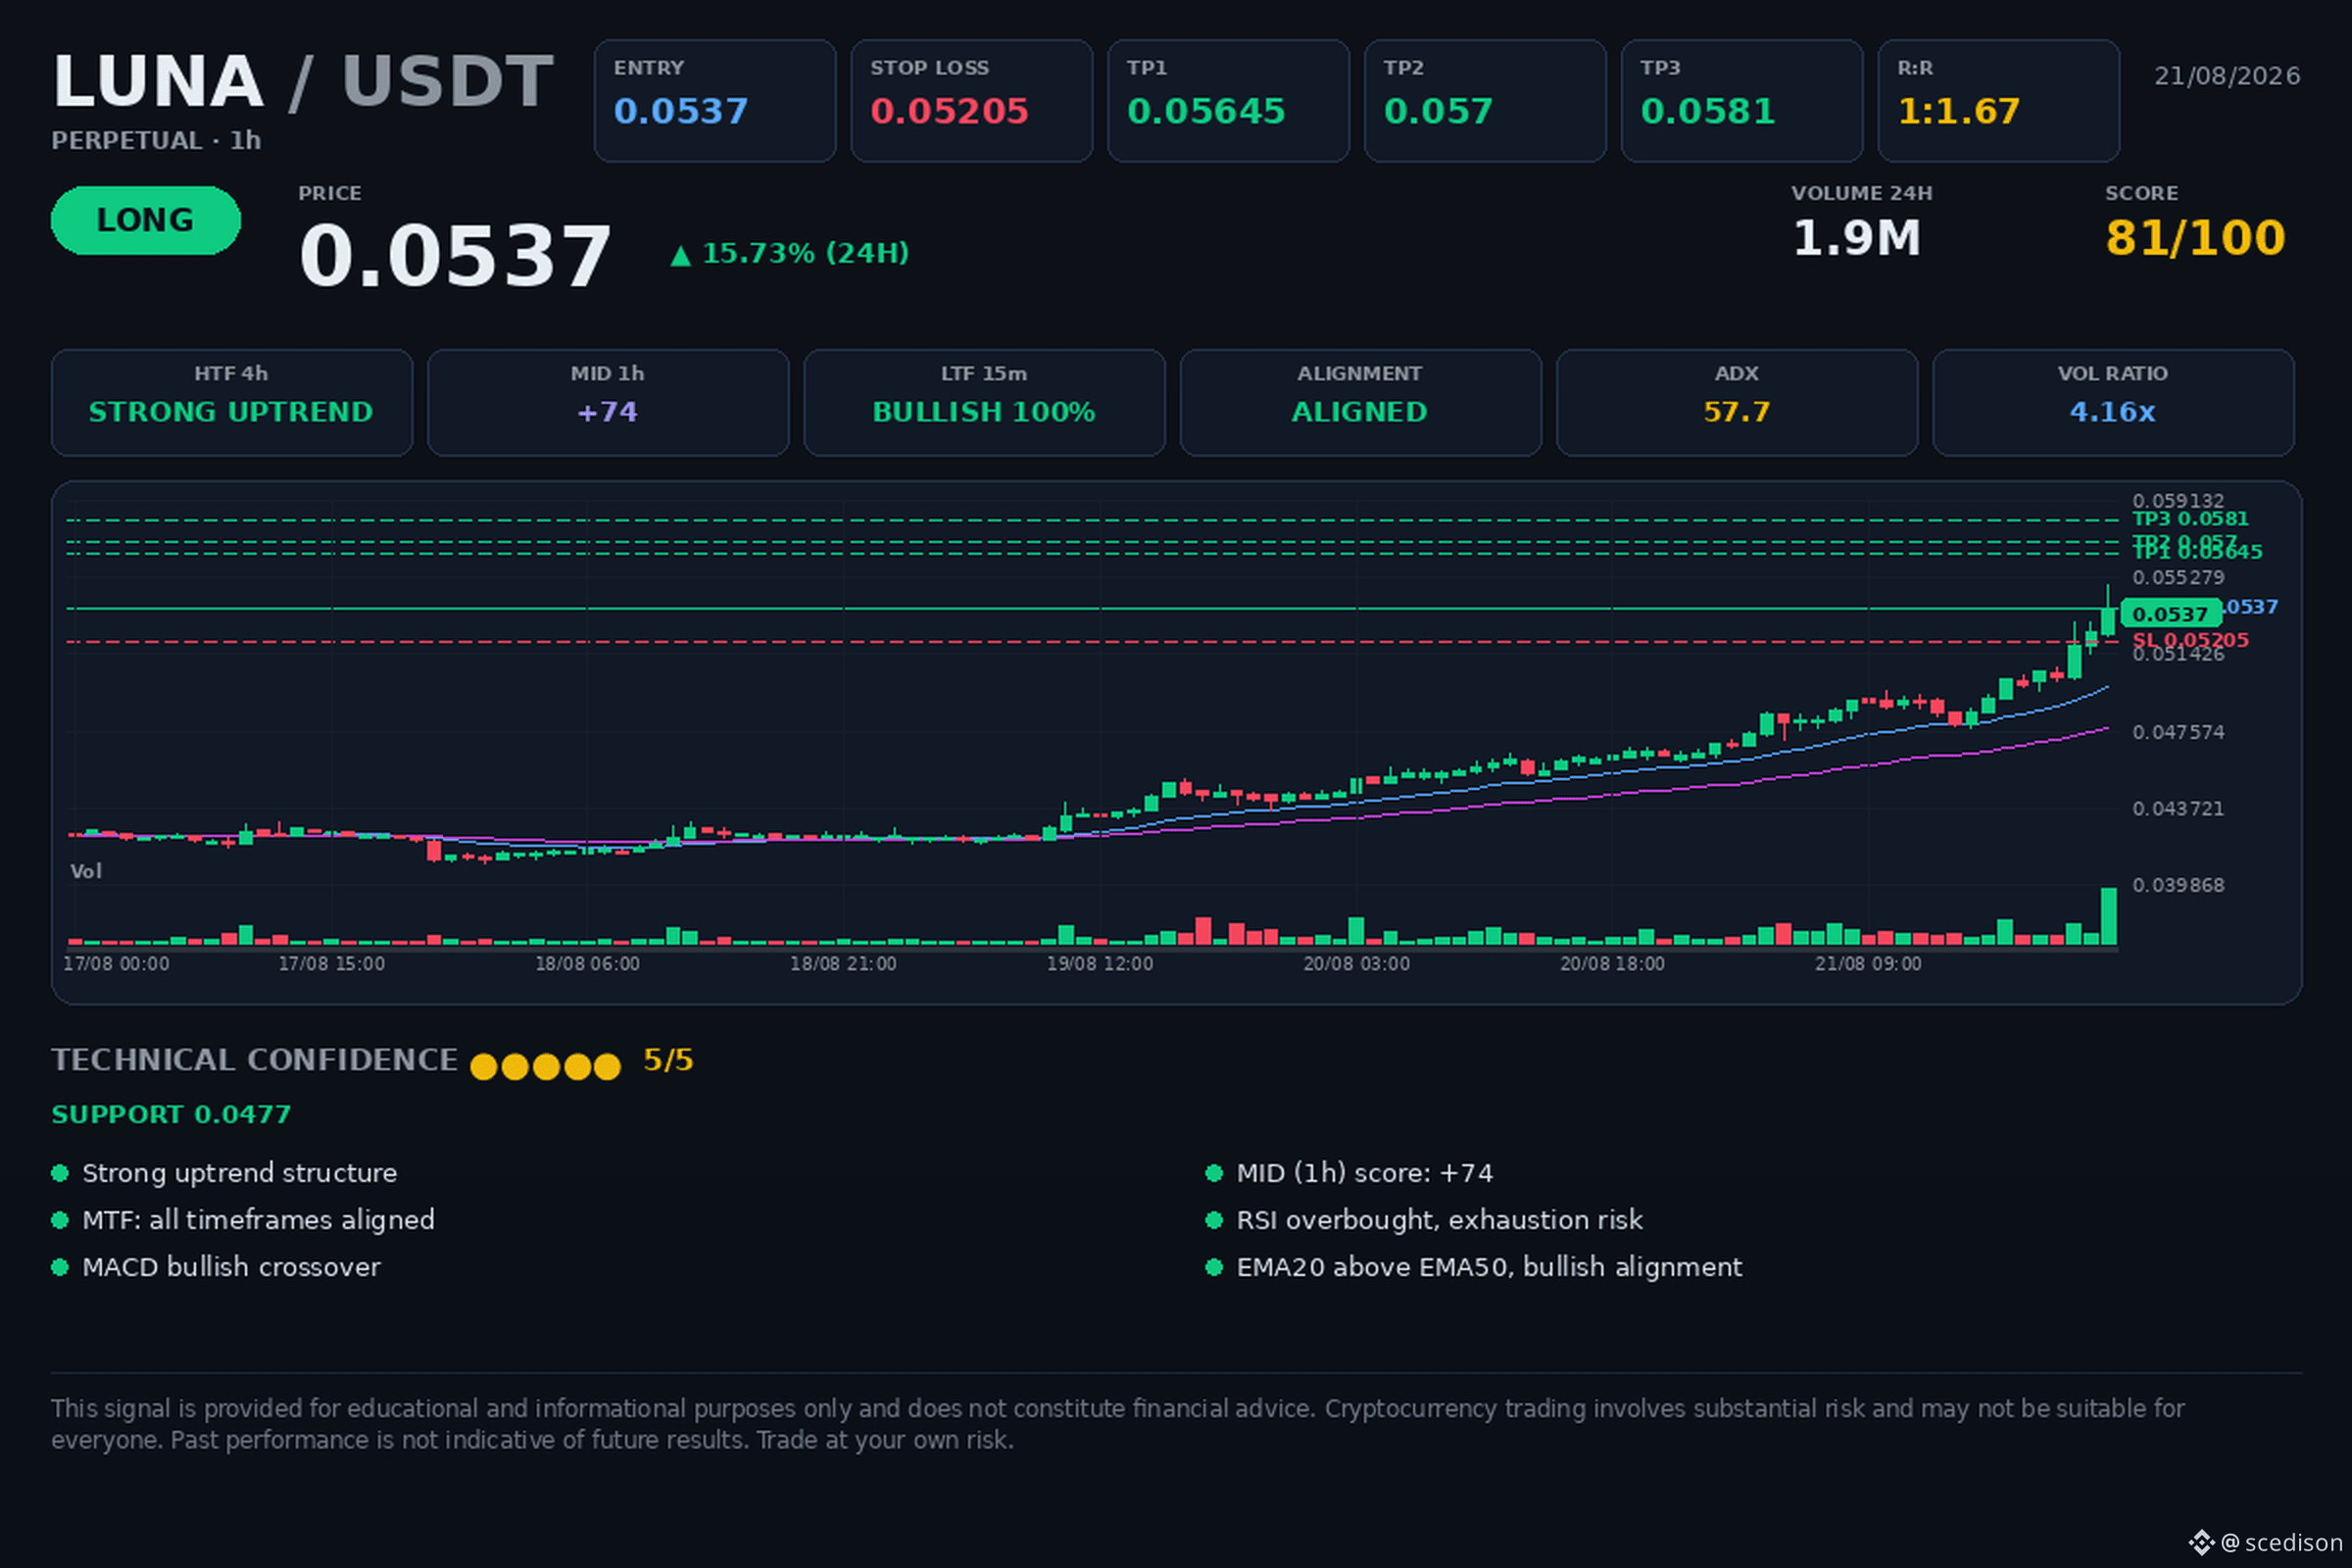Click the R:R card showing 1:1.67
This screenshot has width=2352, height=1568.
[1999, 101]
